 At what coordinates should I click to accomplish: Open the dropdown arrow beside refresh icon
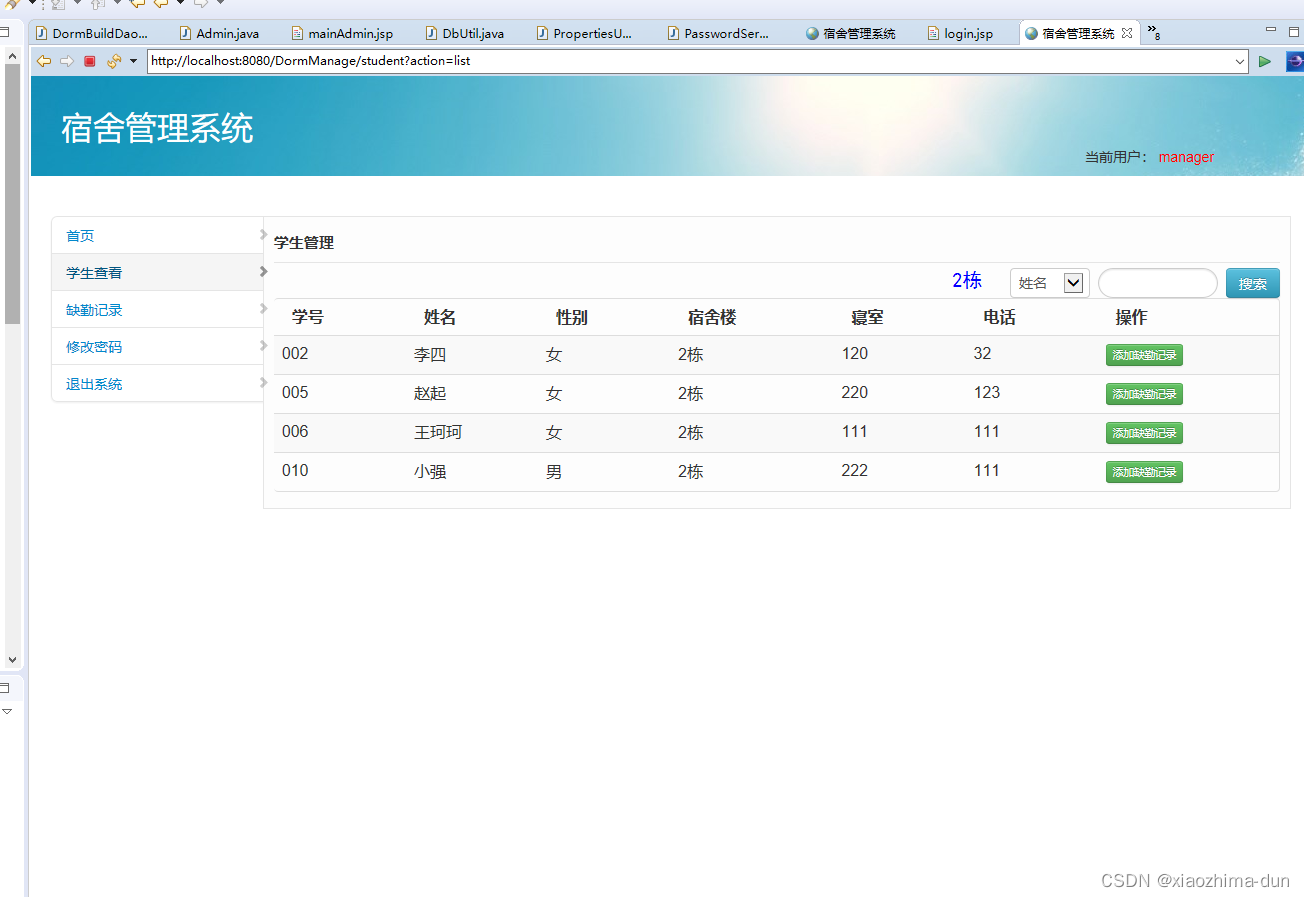(133, 61)
